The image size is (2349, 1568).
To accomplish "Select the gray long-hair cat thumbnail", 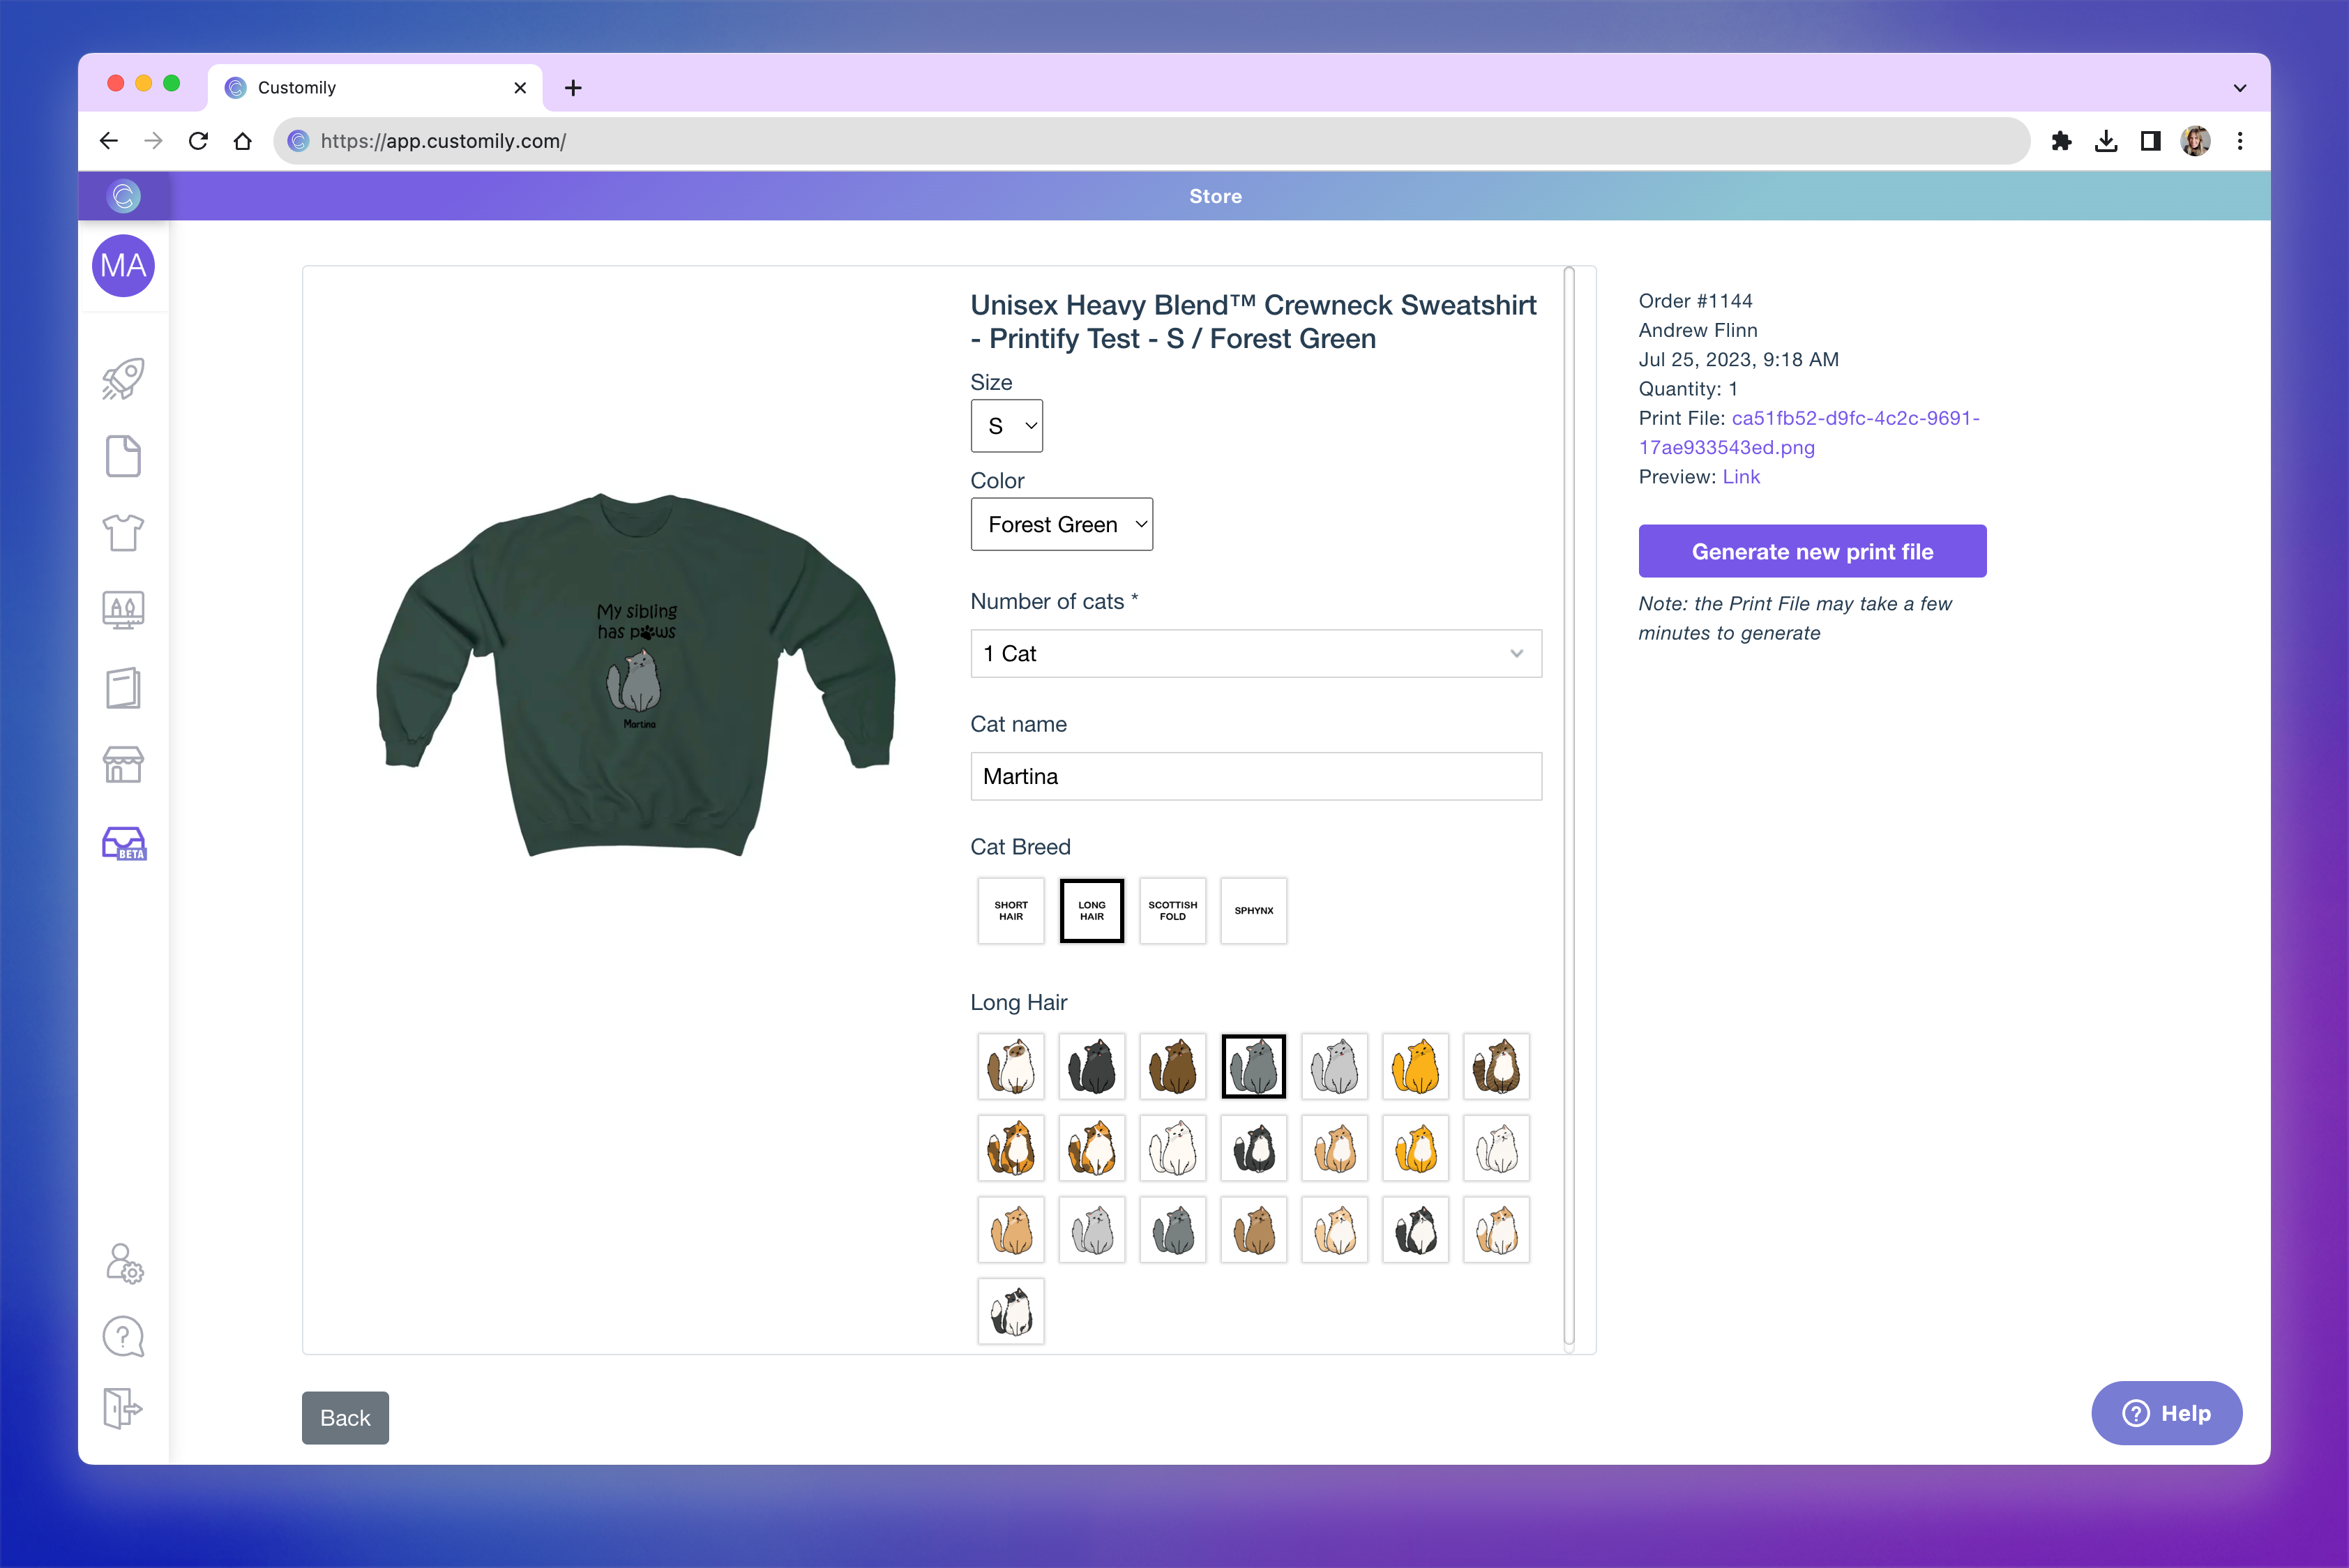I will tap(1253, 1066).
